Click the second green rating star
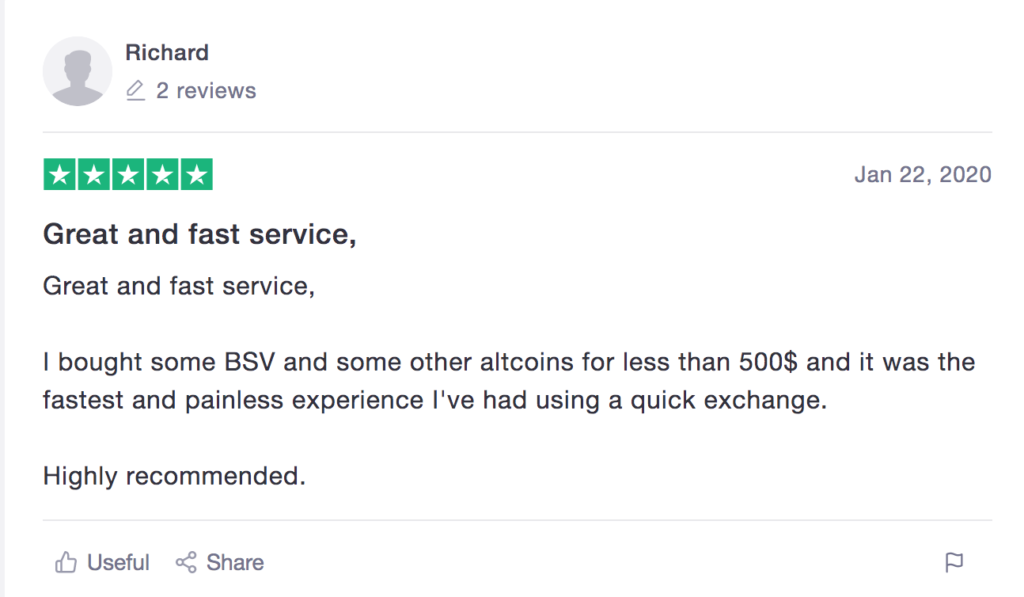 (94, 174)
